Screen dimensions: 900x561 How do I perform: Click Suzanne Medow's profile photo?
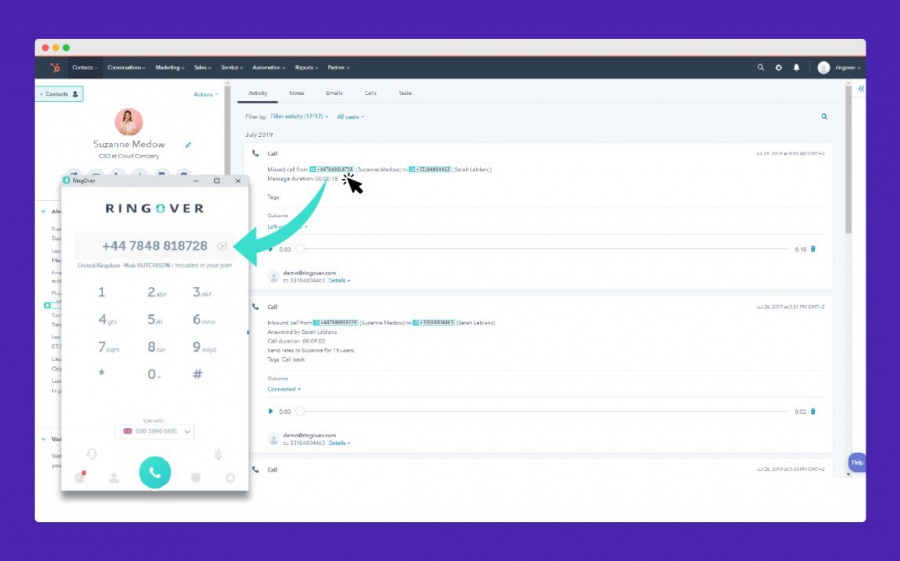[x=129, y=122]
